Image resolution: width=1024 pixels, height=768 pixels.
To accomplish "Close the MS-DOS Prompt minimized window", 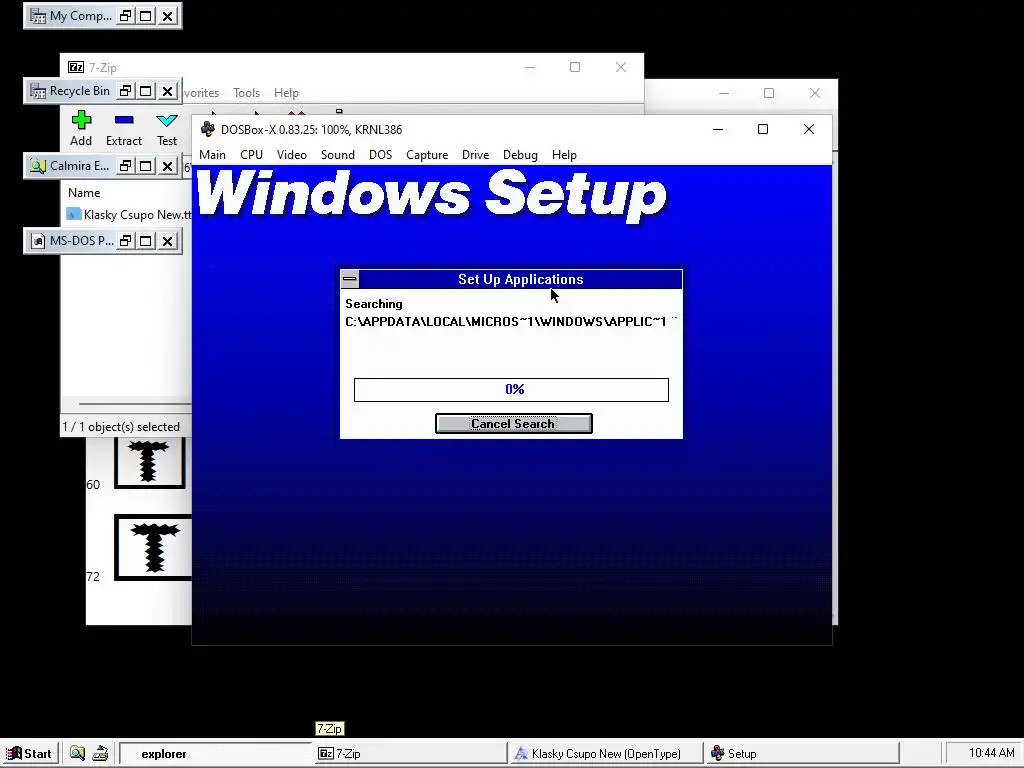I will (168, 241).
